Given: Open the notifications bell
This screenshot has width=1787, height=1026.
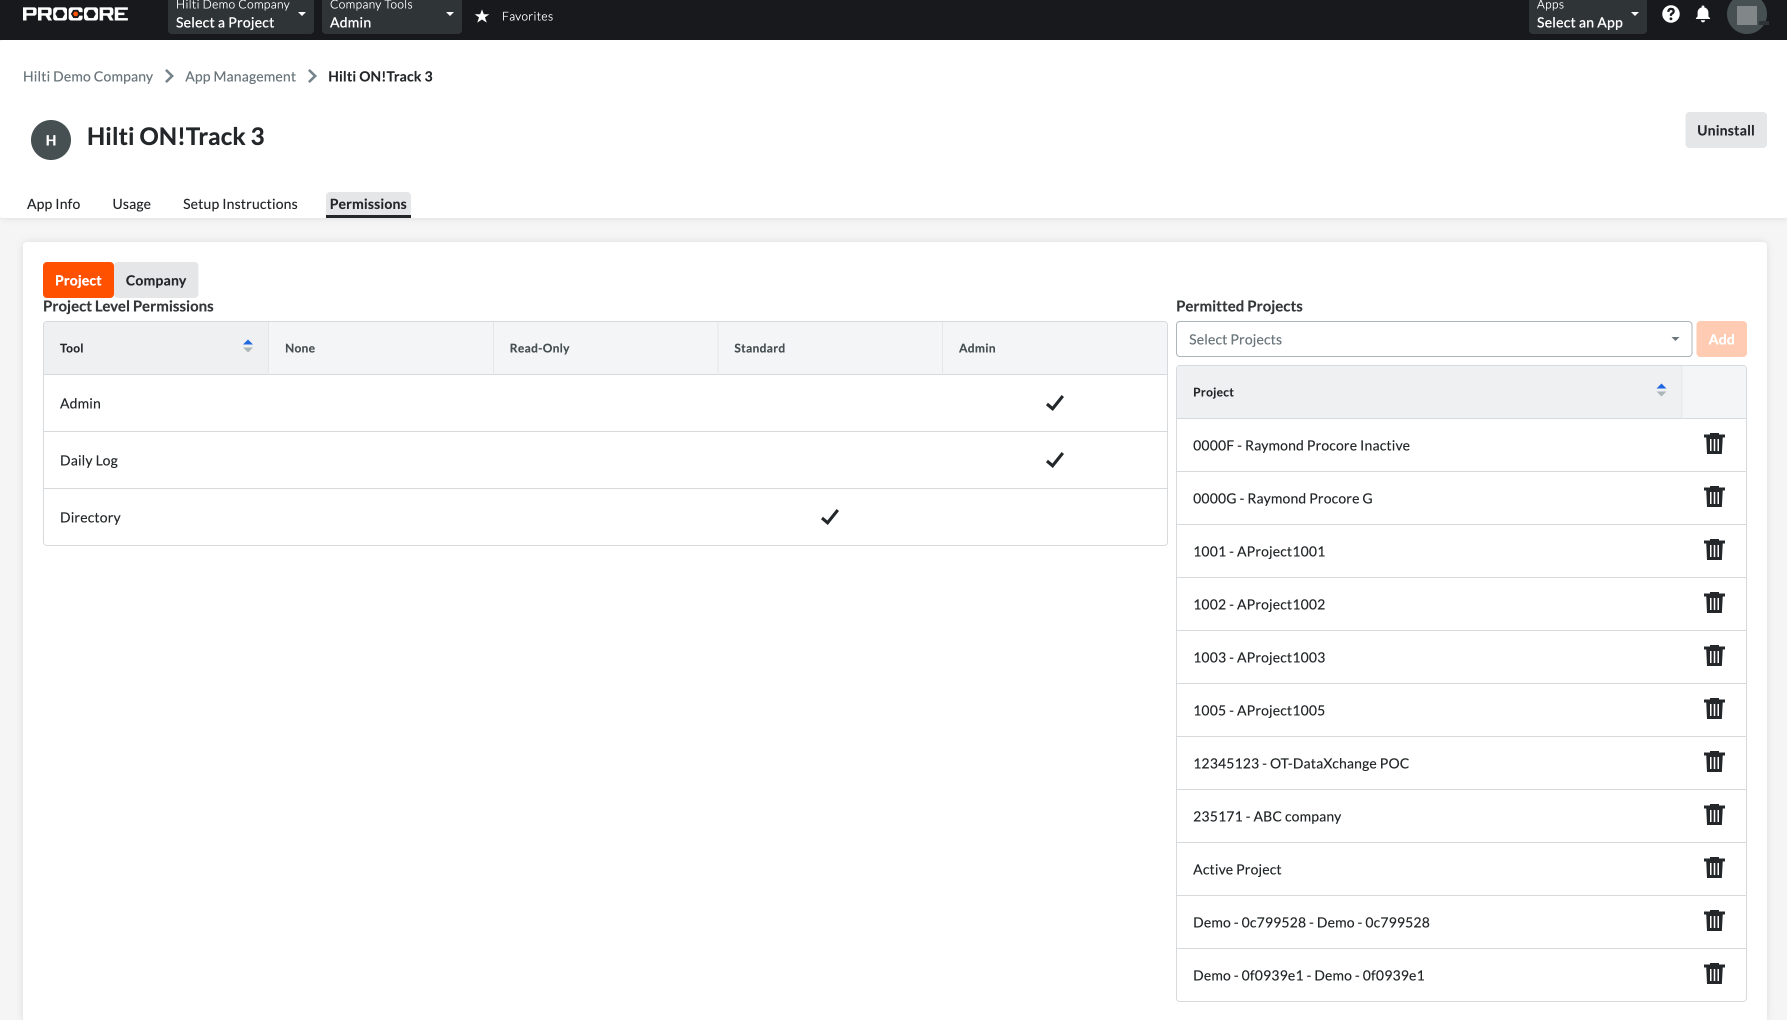Looking at the screenshot, I should 1703,14.
